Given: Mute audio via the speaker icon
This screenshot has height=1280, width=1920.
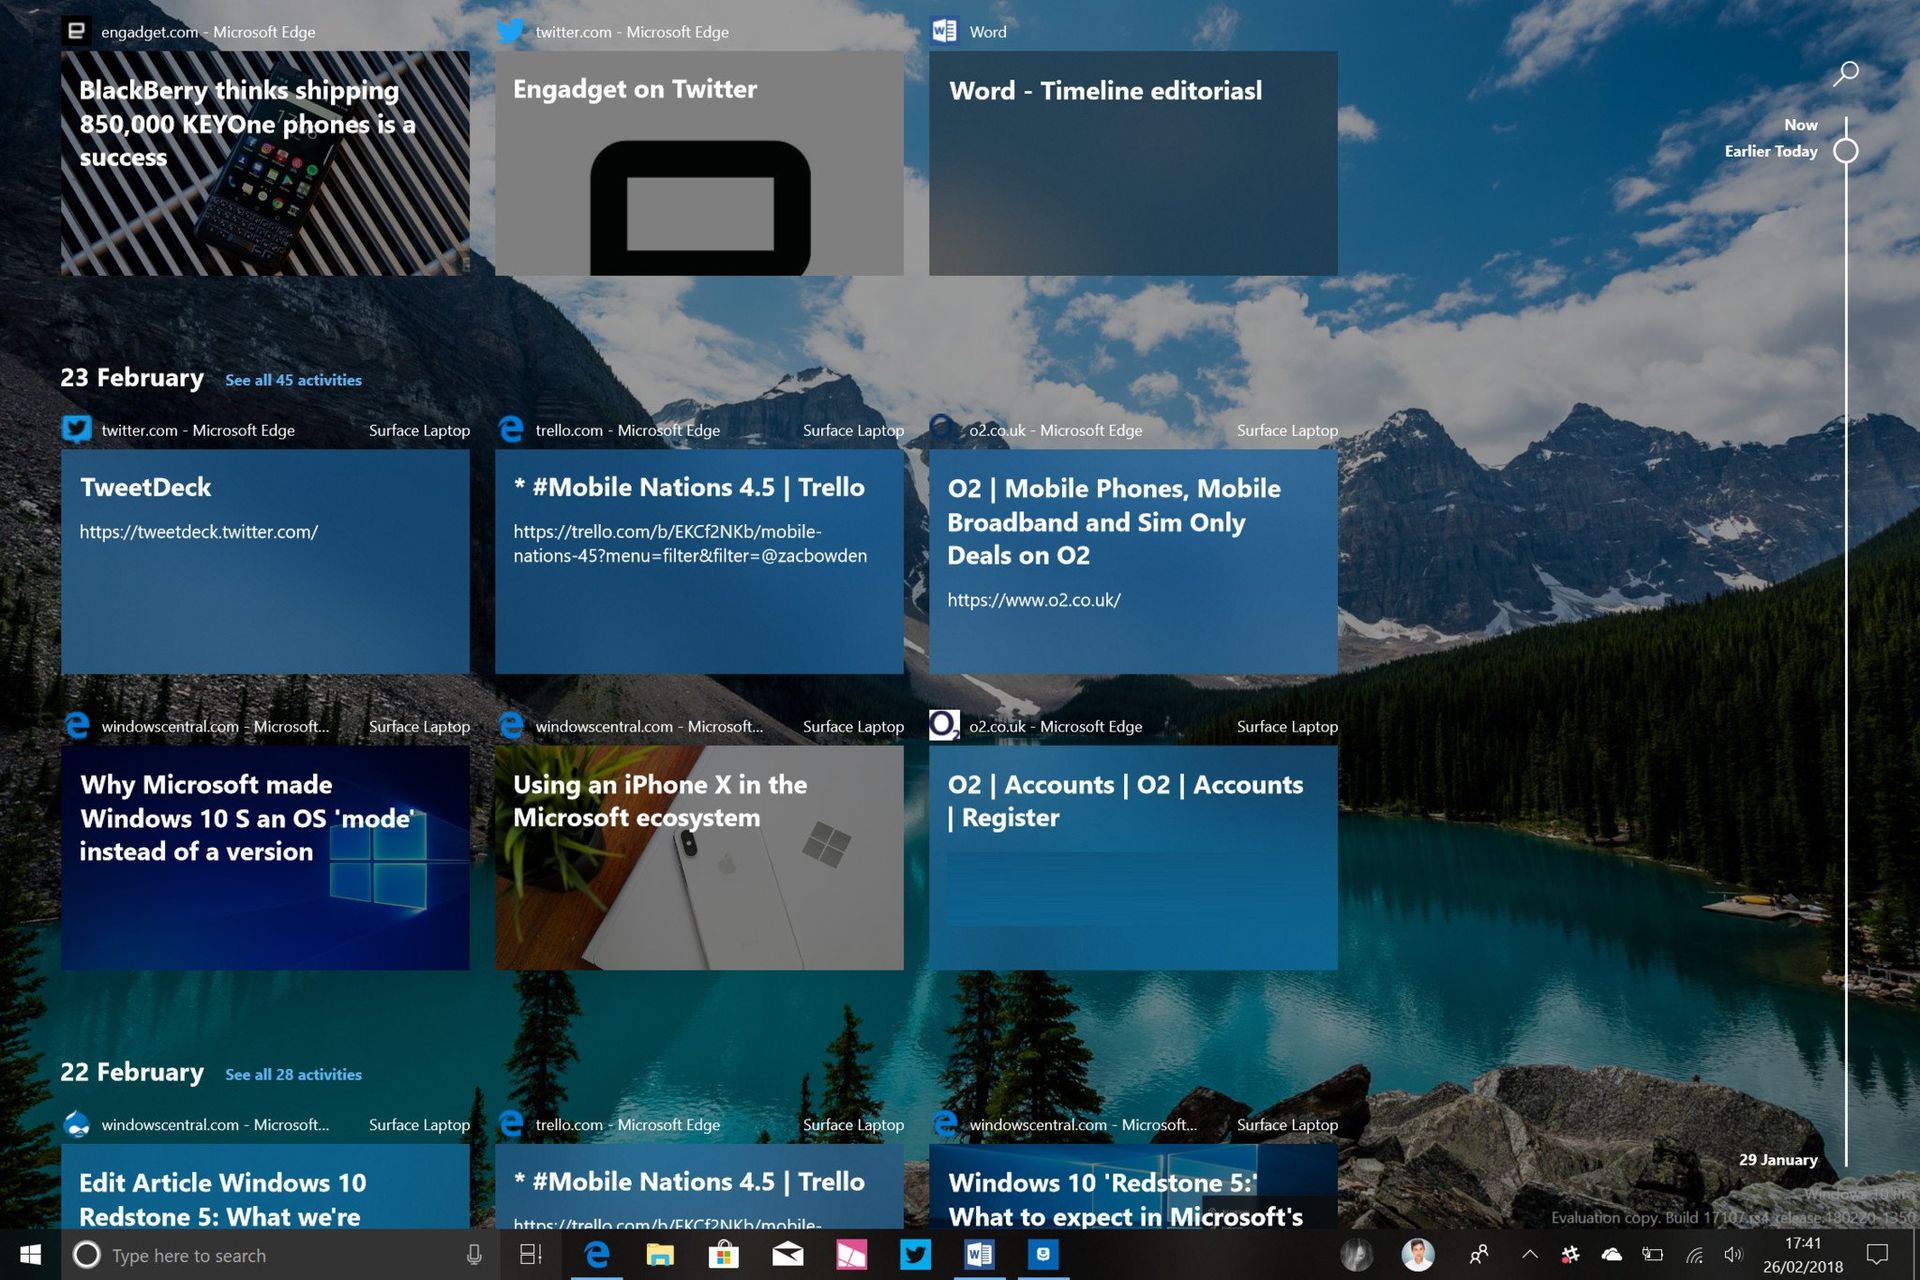Looking at the screenshot, I should tap(1735, 1255).
